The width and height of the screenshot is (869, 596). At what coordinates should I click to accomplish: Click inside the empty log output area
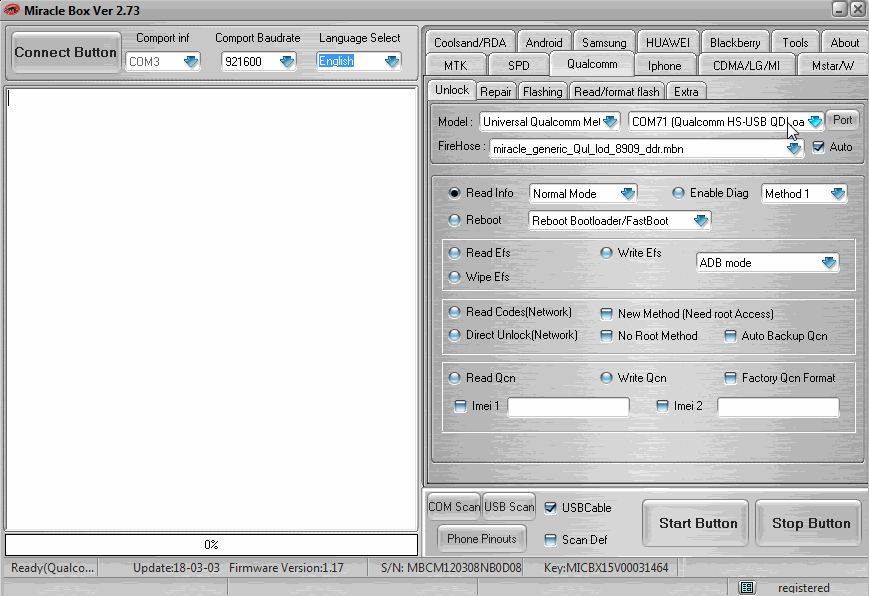(x=211, y=309)
